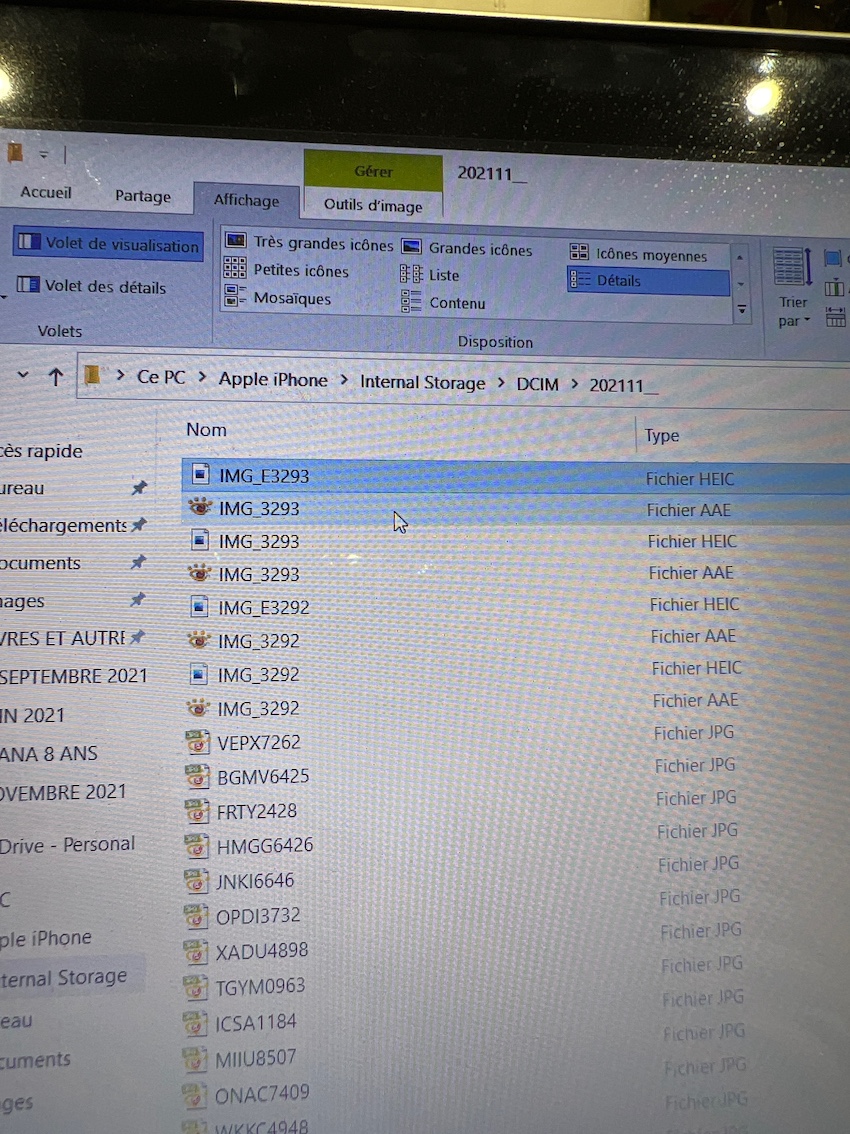Image resolution: width=850 pixels, height=1134 pixels.
Task: Navigate to Ce PC in address bar
Action: coord(161,377)
